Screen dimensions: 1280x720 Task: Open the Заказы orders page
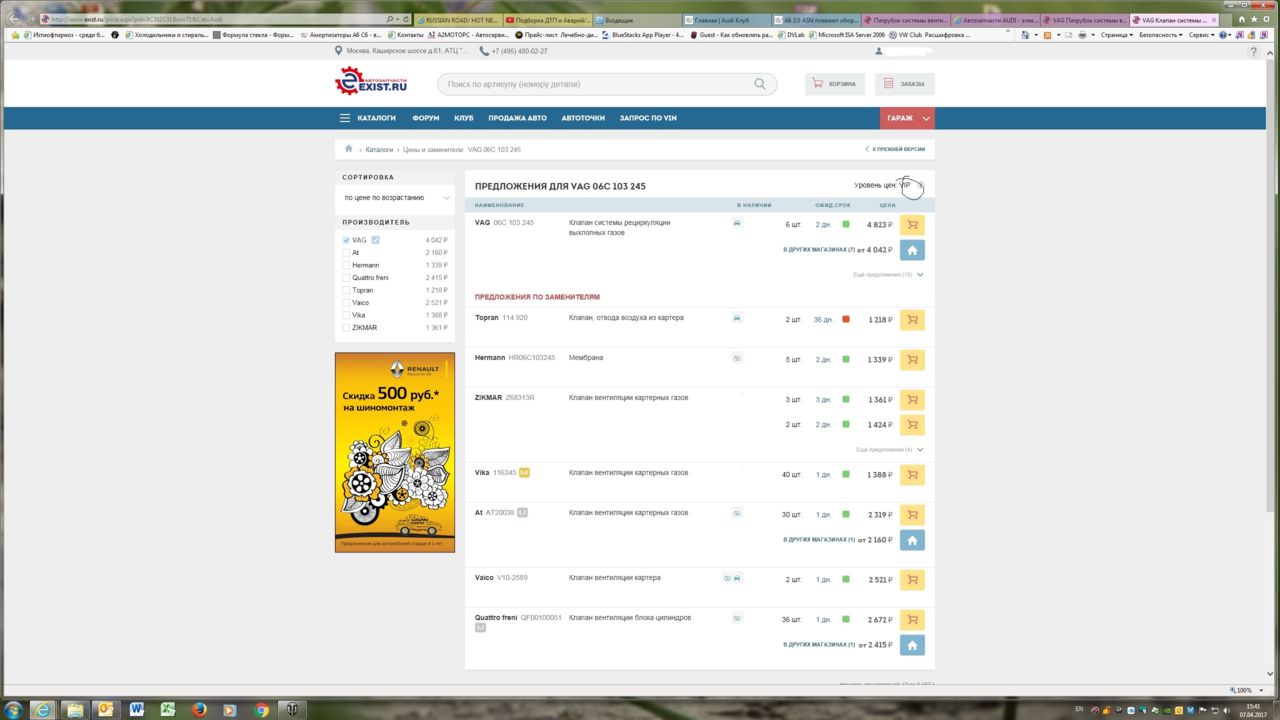[x=904, y=84]
